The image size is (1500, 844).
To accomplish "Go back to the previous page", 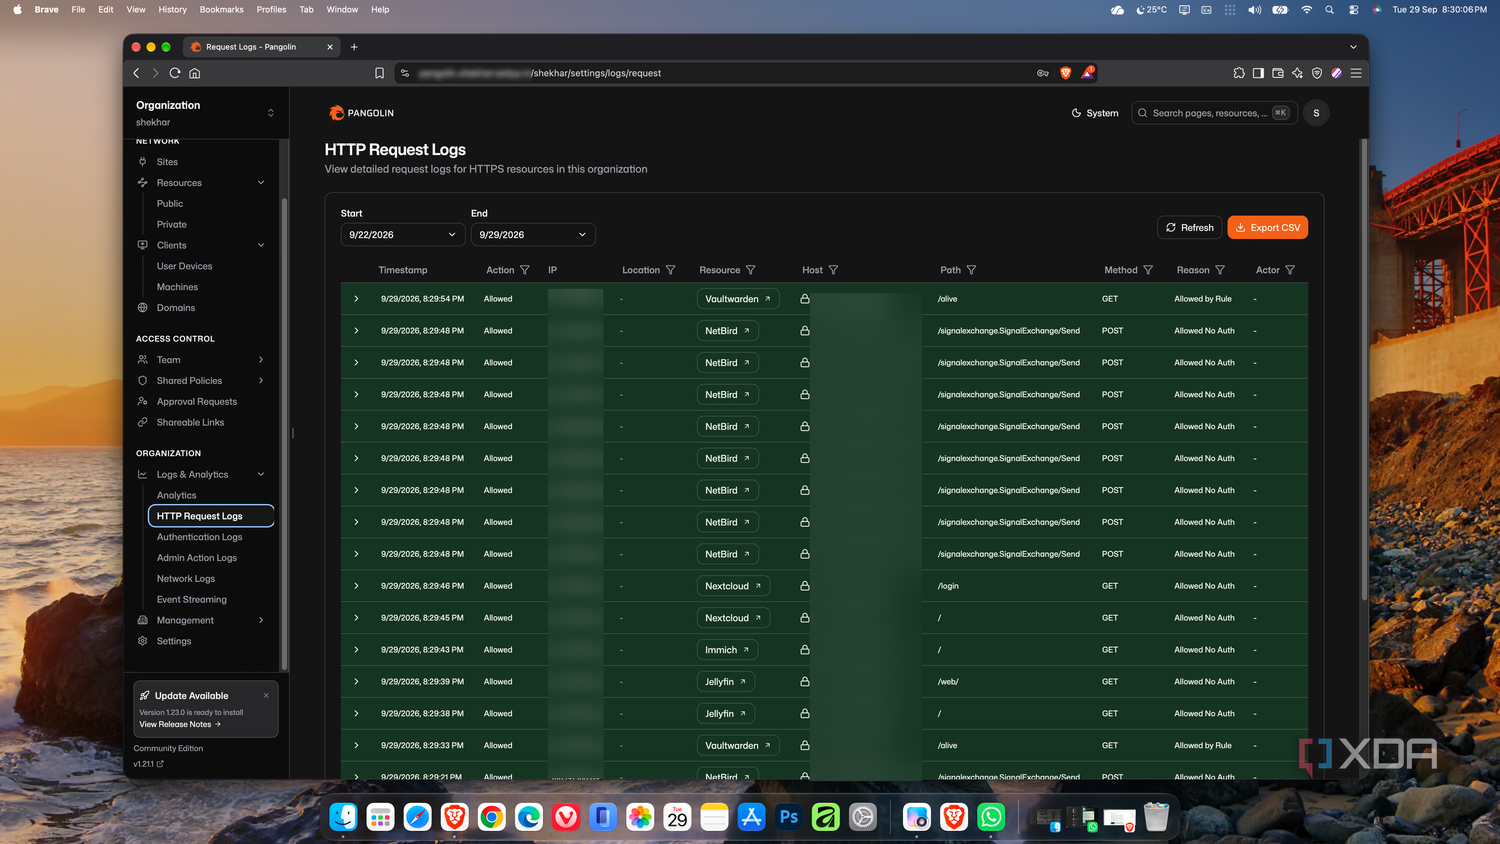I will tap(137, 73).
